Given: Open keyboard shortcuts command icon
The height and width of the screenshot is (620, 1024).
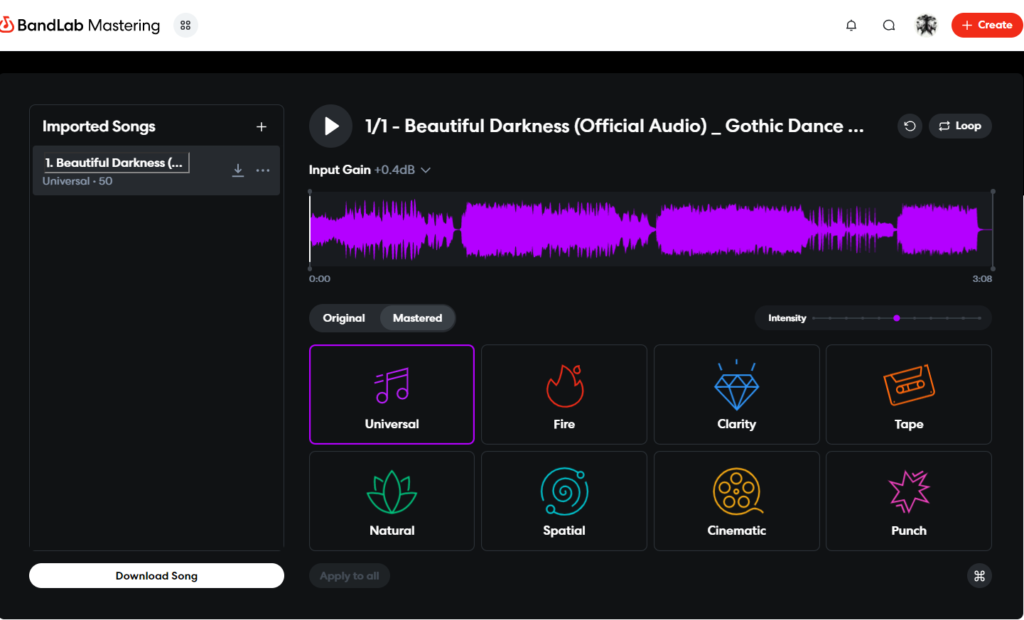Looking at the screenshot, I should [x=980, y=576].
